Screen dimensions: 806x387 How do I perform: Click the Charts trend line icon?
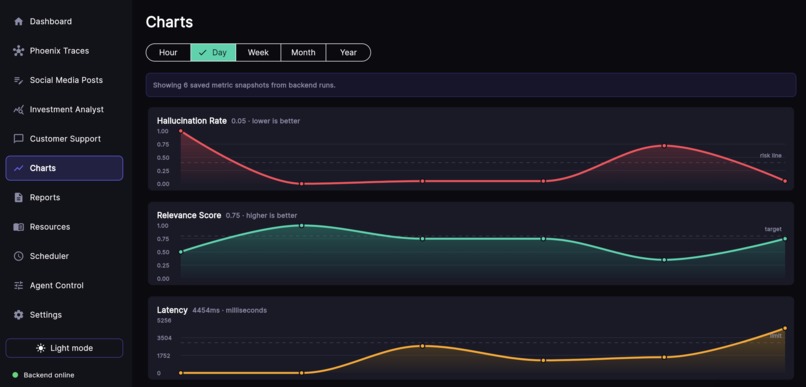[19, 168]
